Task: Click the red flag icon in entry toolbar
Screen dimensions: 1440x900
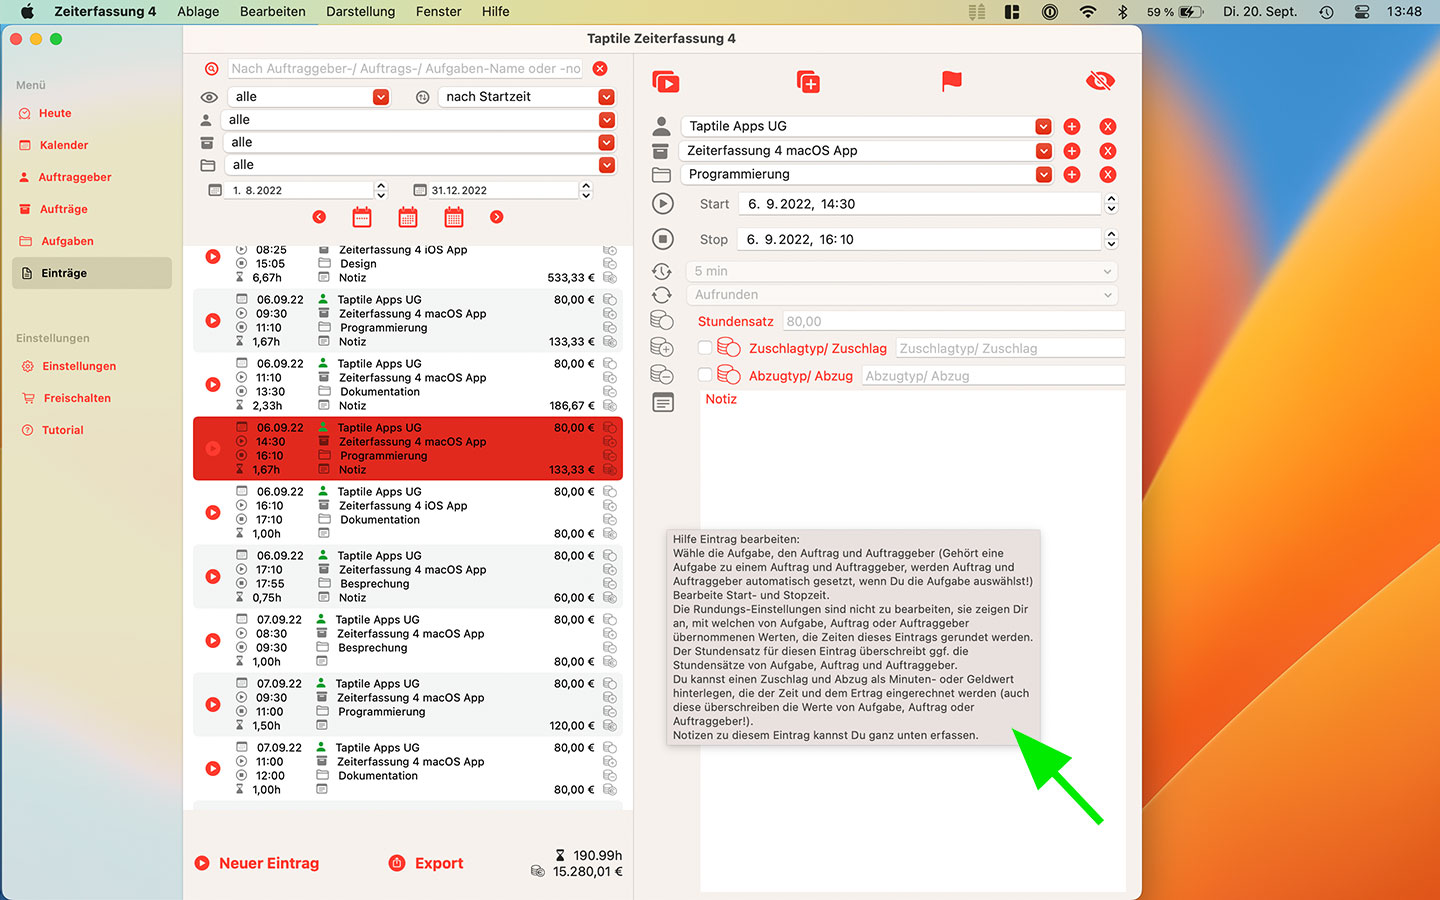Action: click(952, 81)
